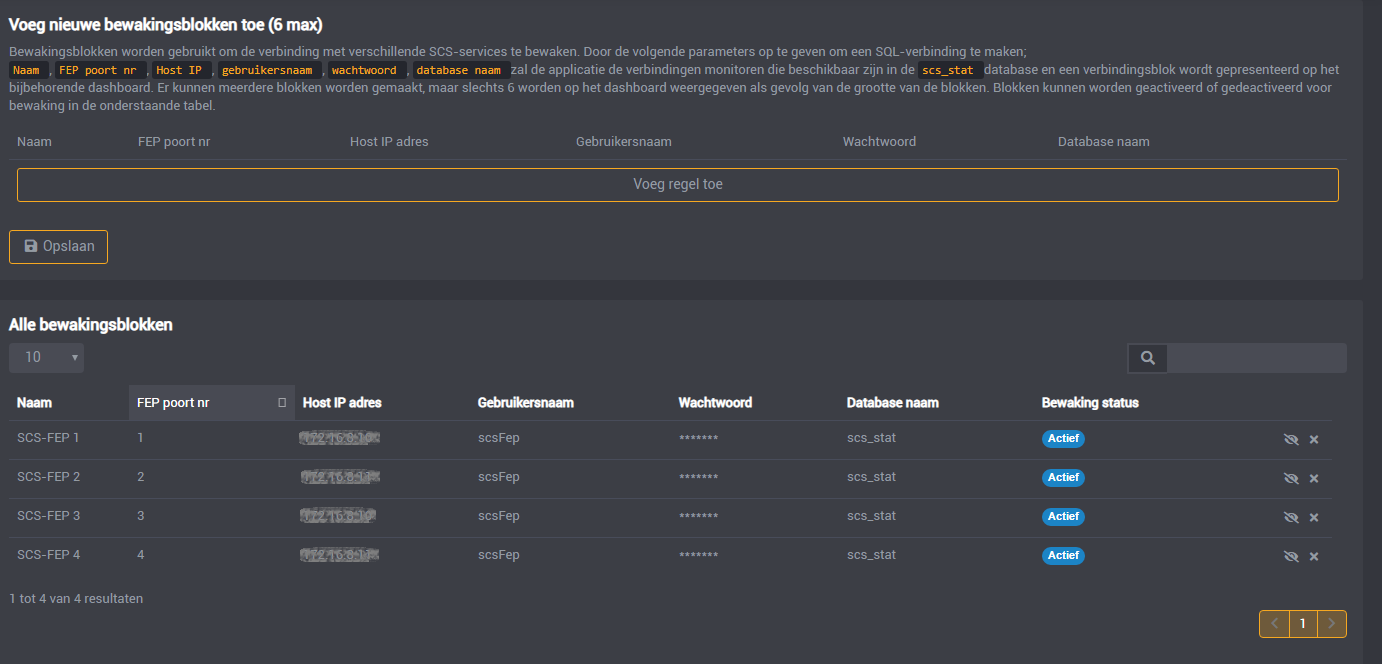Sort table by Database naam column
This screenshot has height=664, width=1382.
click(x=893, y=403)
